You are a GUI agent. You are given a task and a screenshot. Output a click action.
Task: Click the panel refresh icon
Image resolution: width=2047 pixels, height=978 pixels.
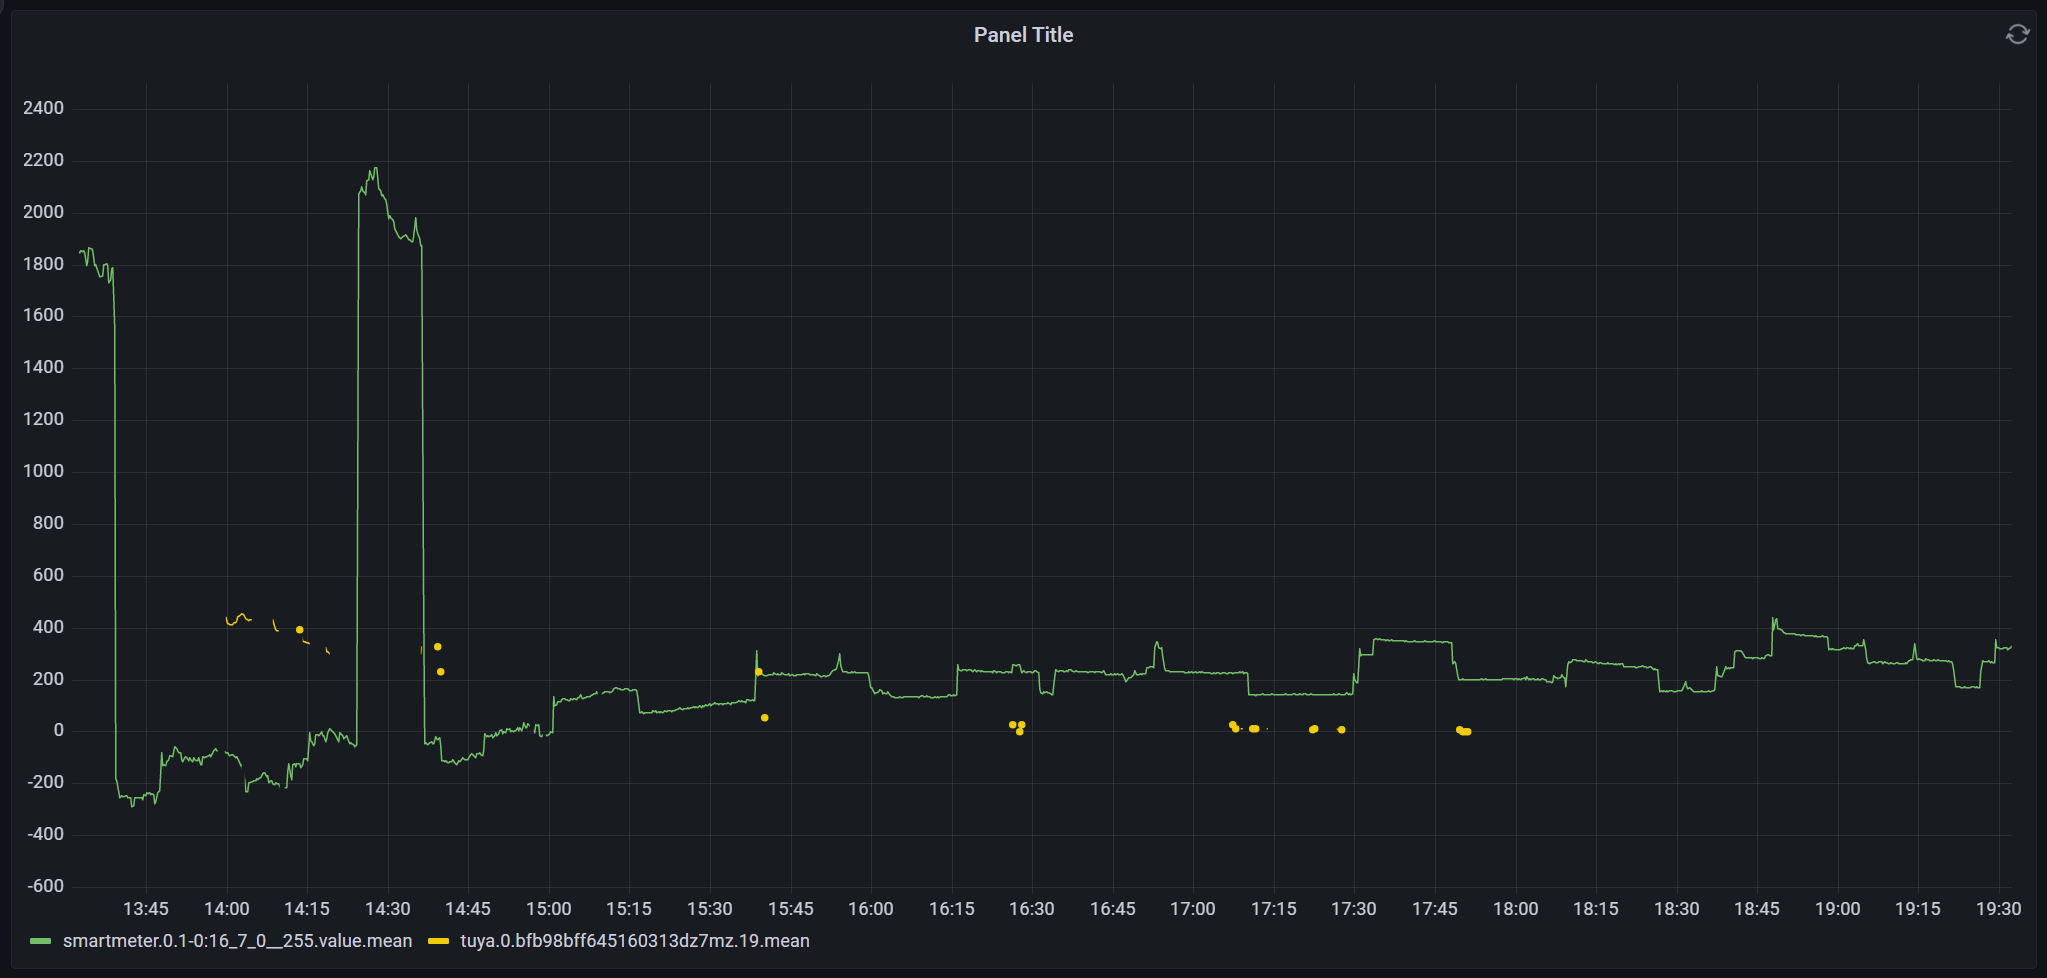[x=2017, y=35]
